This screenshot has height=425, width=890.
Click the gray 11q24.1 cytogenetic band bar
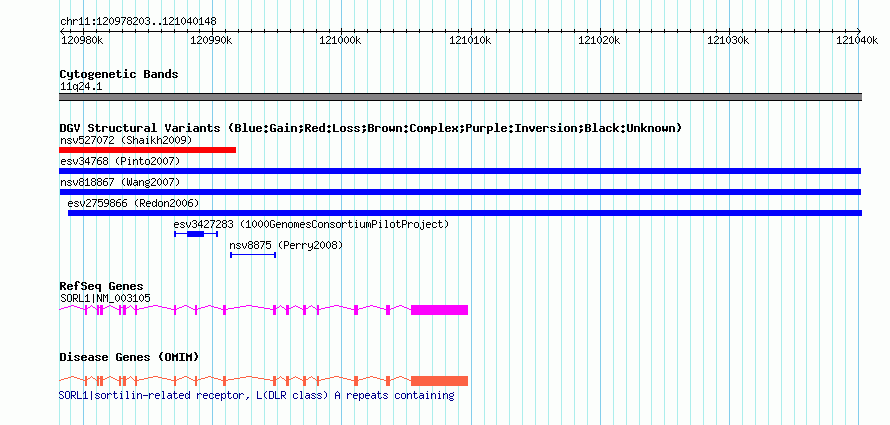[460, 97]
